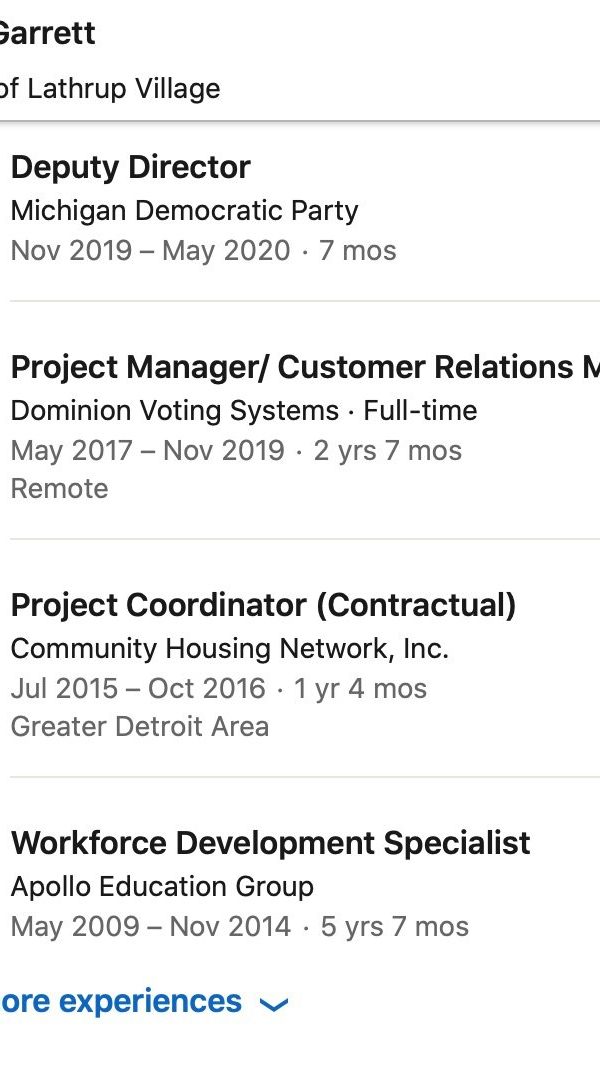
Task: Click the Nov 2019 – May 2020 dates
Action: tap(150, 250)
